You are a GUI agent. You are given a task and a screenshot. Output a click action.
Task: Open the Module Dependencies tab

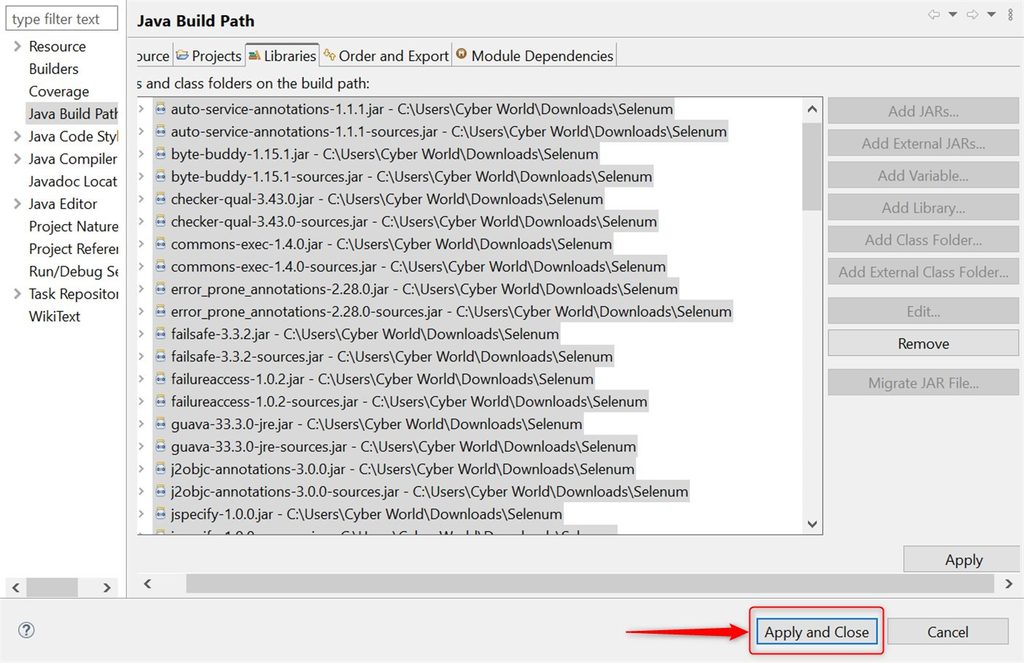(534, 56)
